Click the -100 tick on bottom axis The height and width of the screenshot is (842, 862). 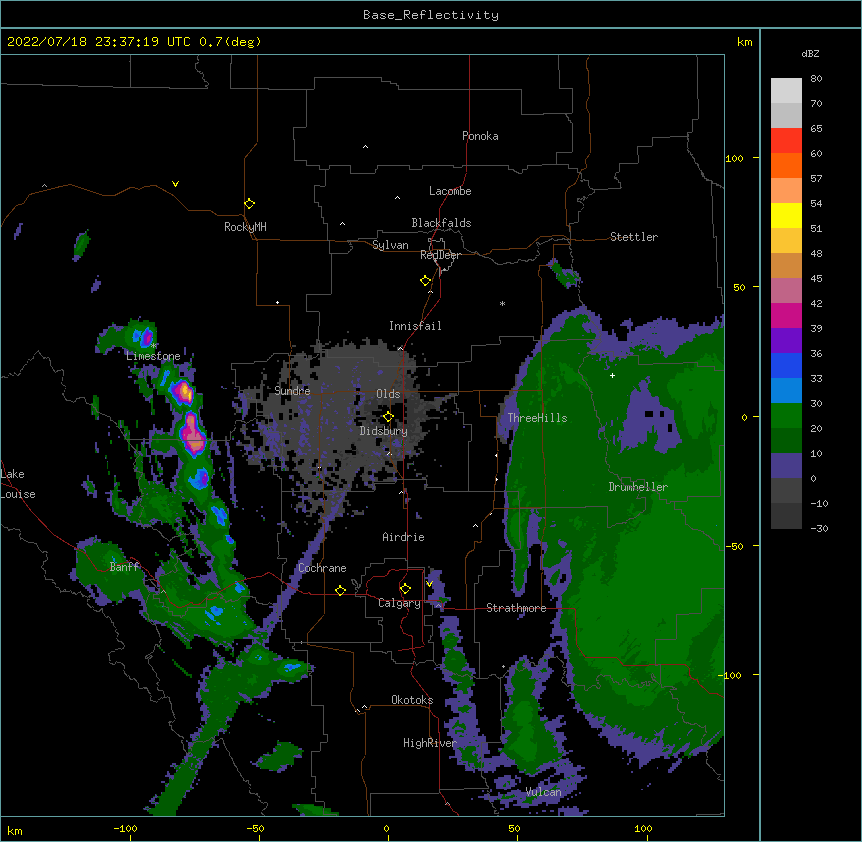[126, 828]
